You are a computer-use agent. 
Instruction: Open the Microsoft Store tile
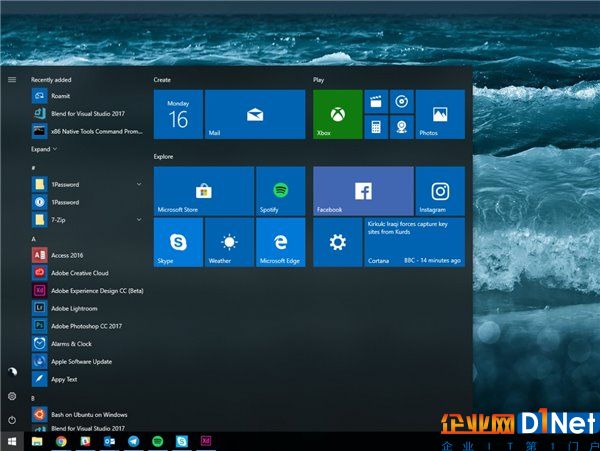(x=204, y=191)
